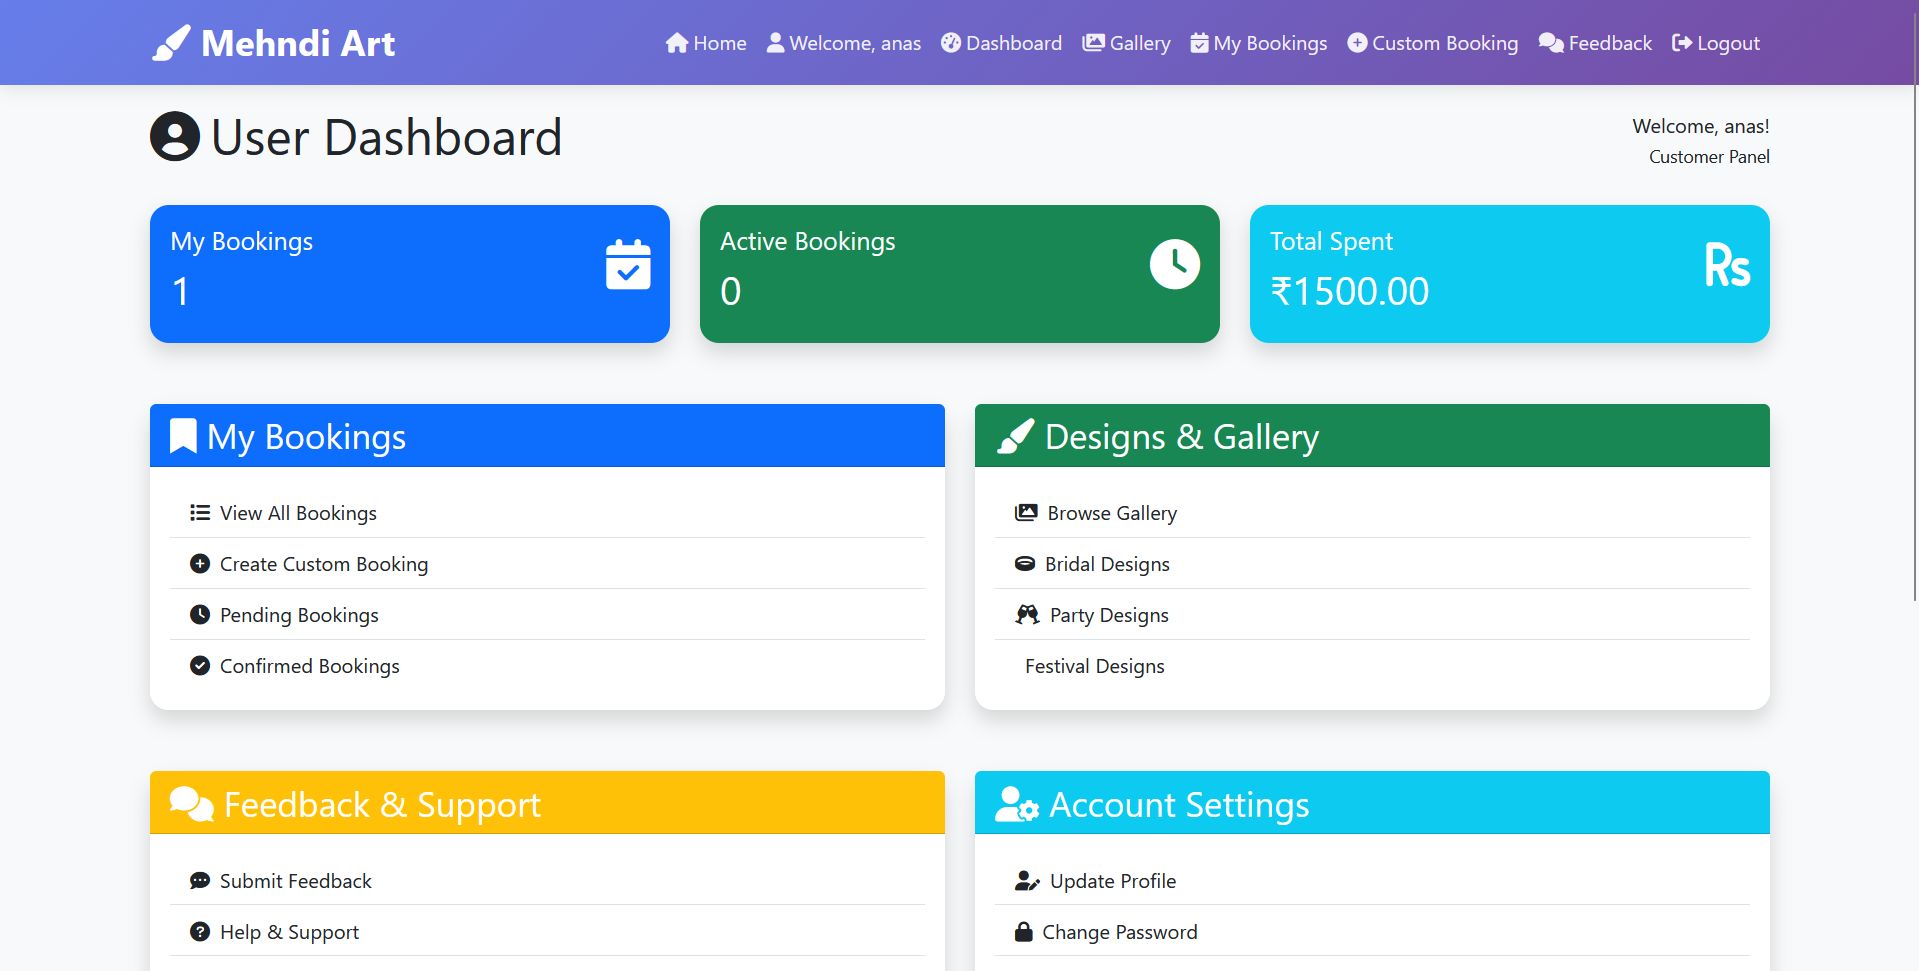Click the clock icon on Active Bookings card
Screen dimensions: 1919x971
click(x=1175, y=263)
